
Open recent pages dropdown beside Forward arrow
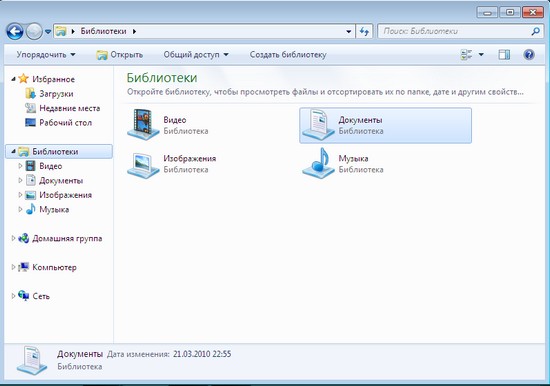[x=48, y=32]
